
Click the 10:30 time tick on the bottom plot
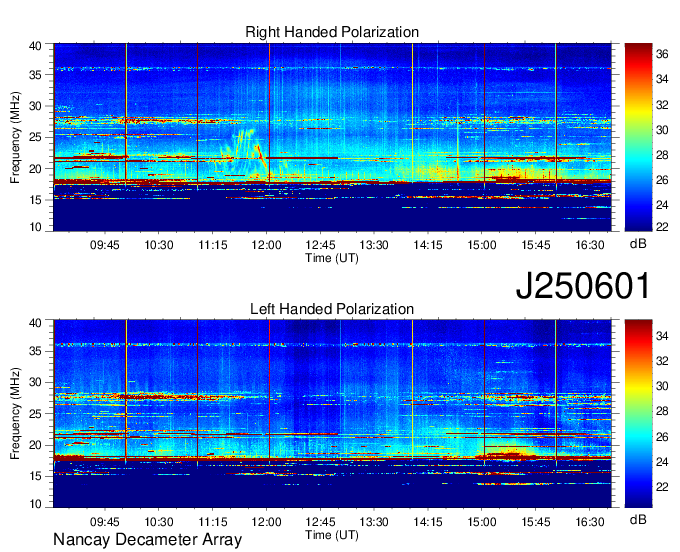159,522
